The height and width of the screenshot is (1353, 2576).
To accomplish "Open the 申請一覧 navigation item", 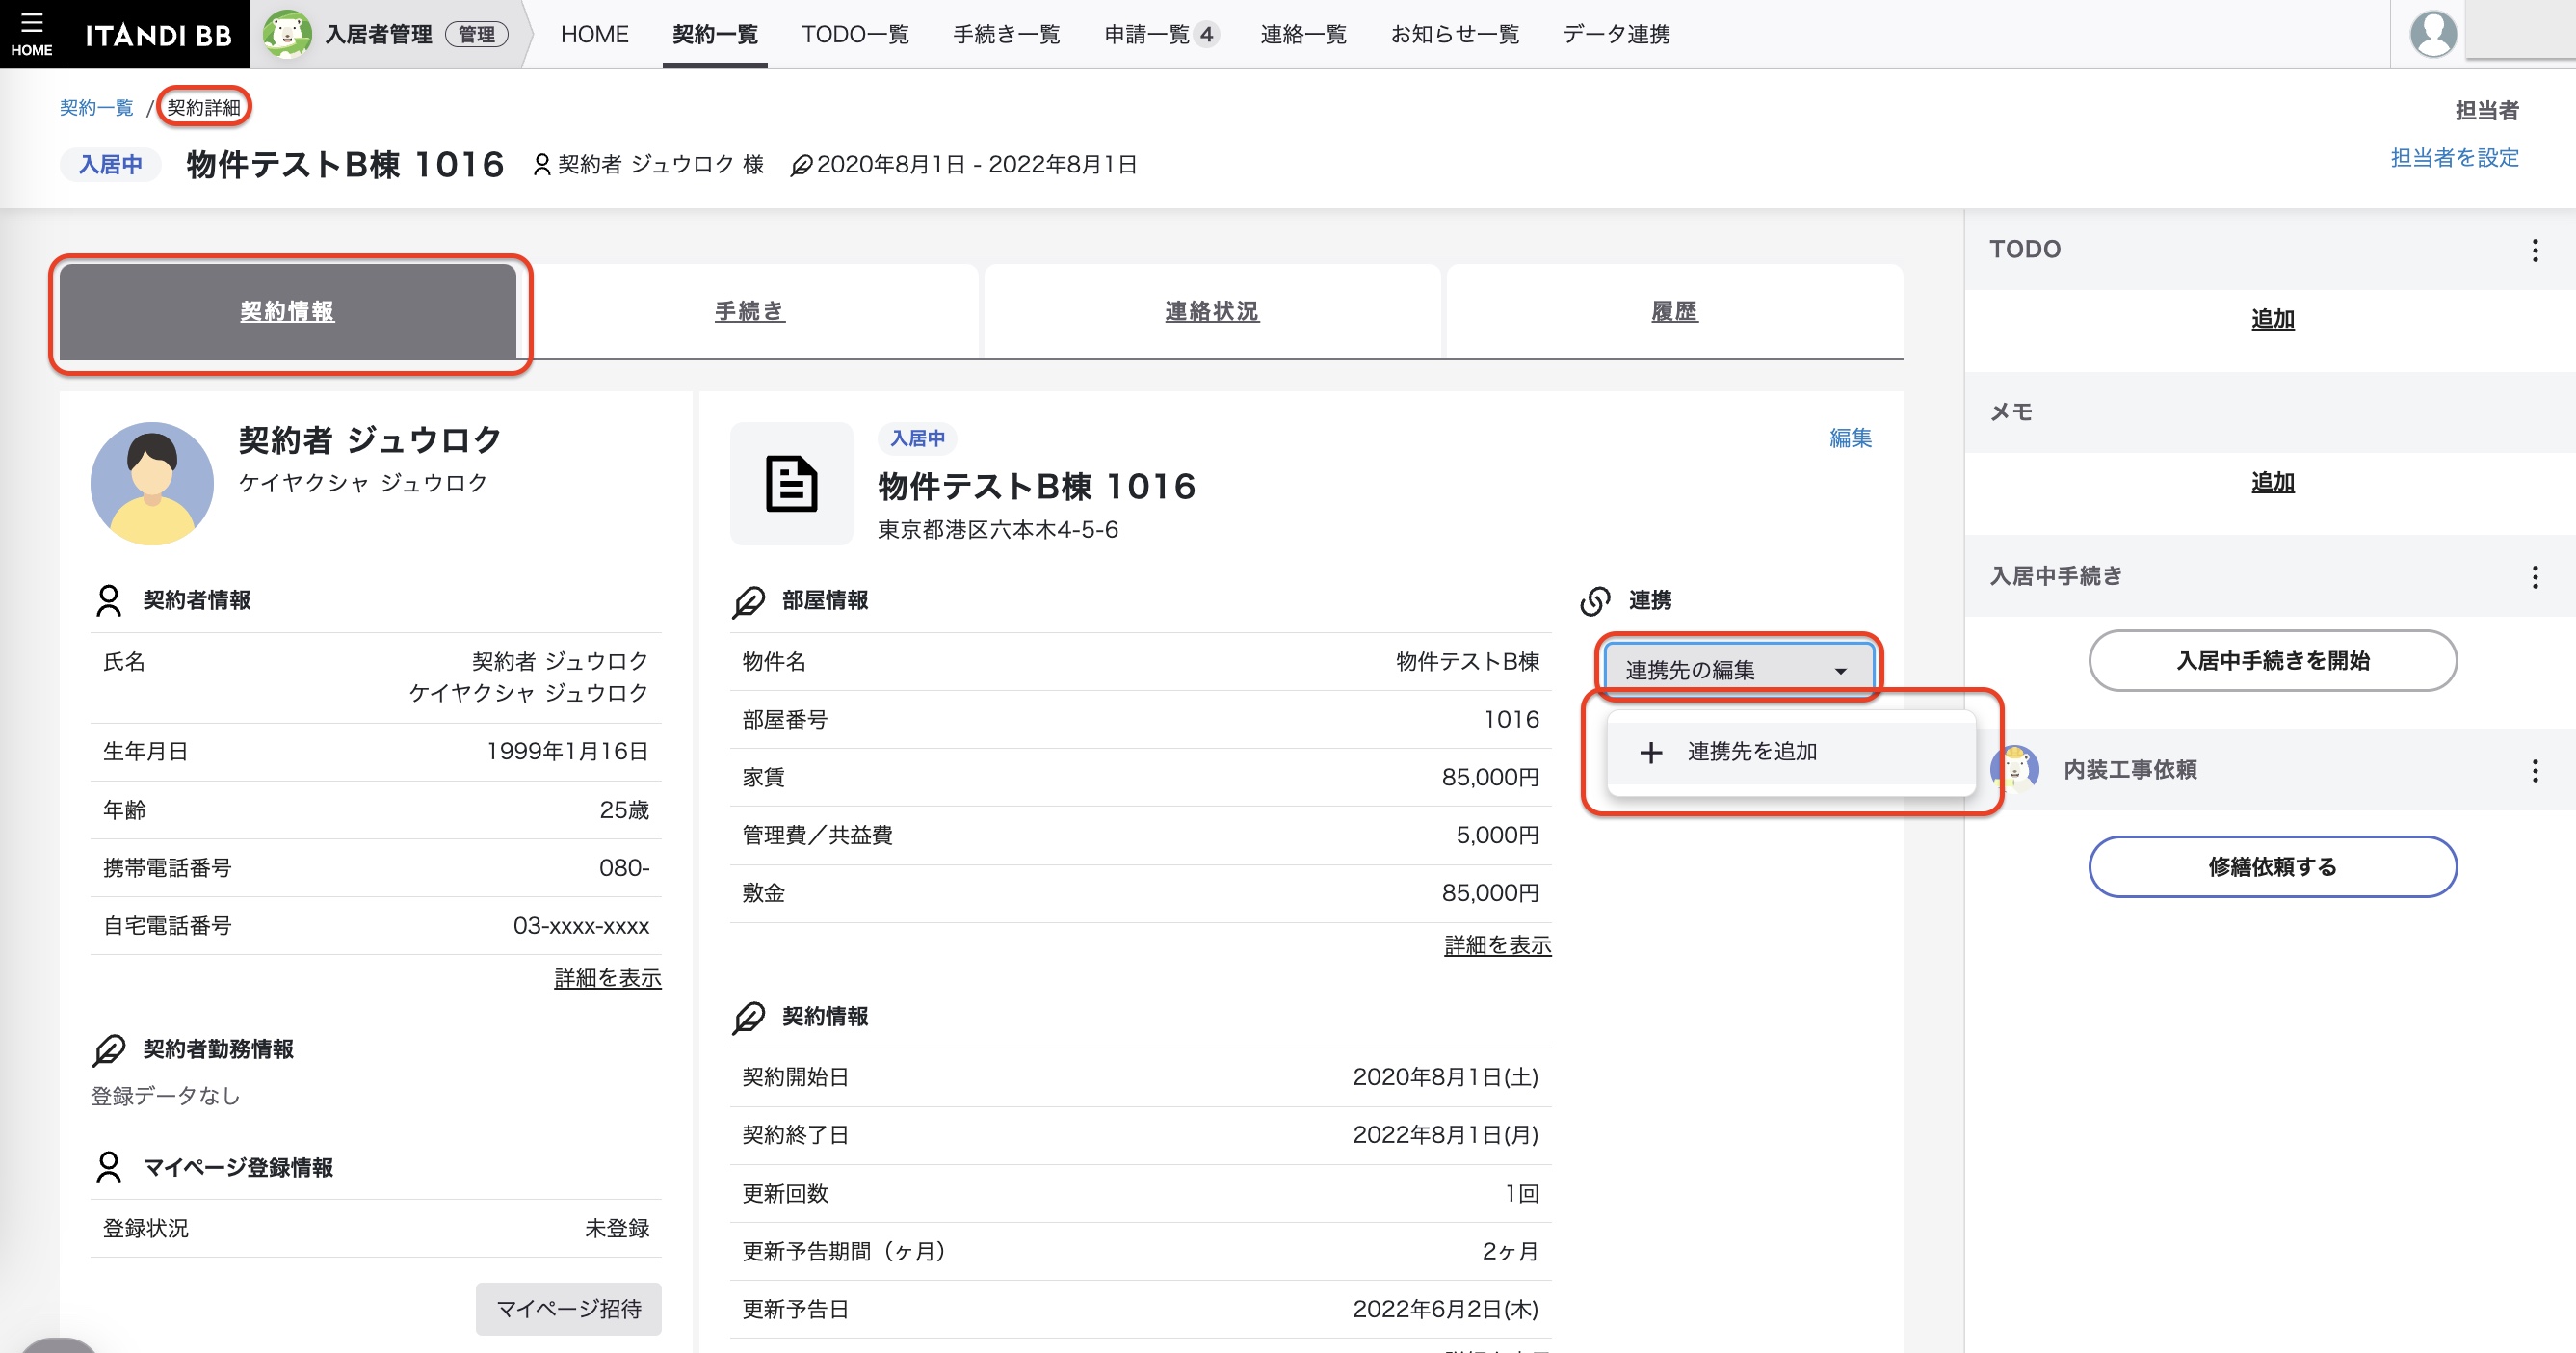I will [x=1160, y=34].
